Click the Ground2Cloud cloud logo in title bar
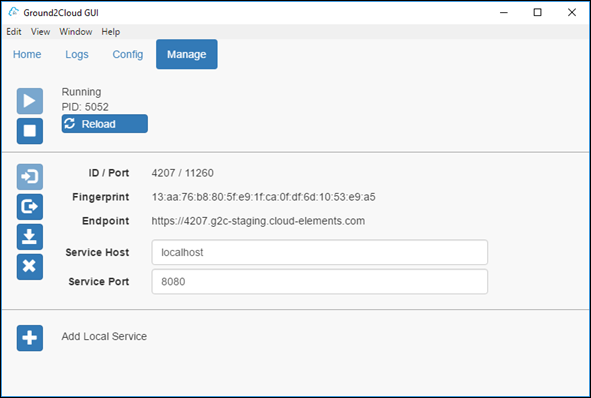The height and width of the screenshot is (398, 591). [13, 12]
